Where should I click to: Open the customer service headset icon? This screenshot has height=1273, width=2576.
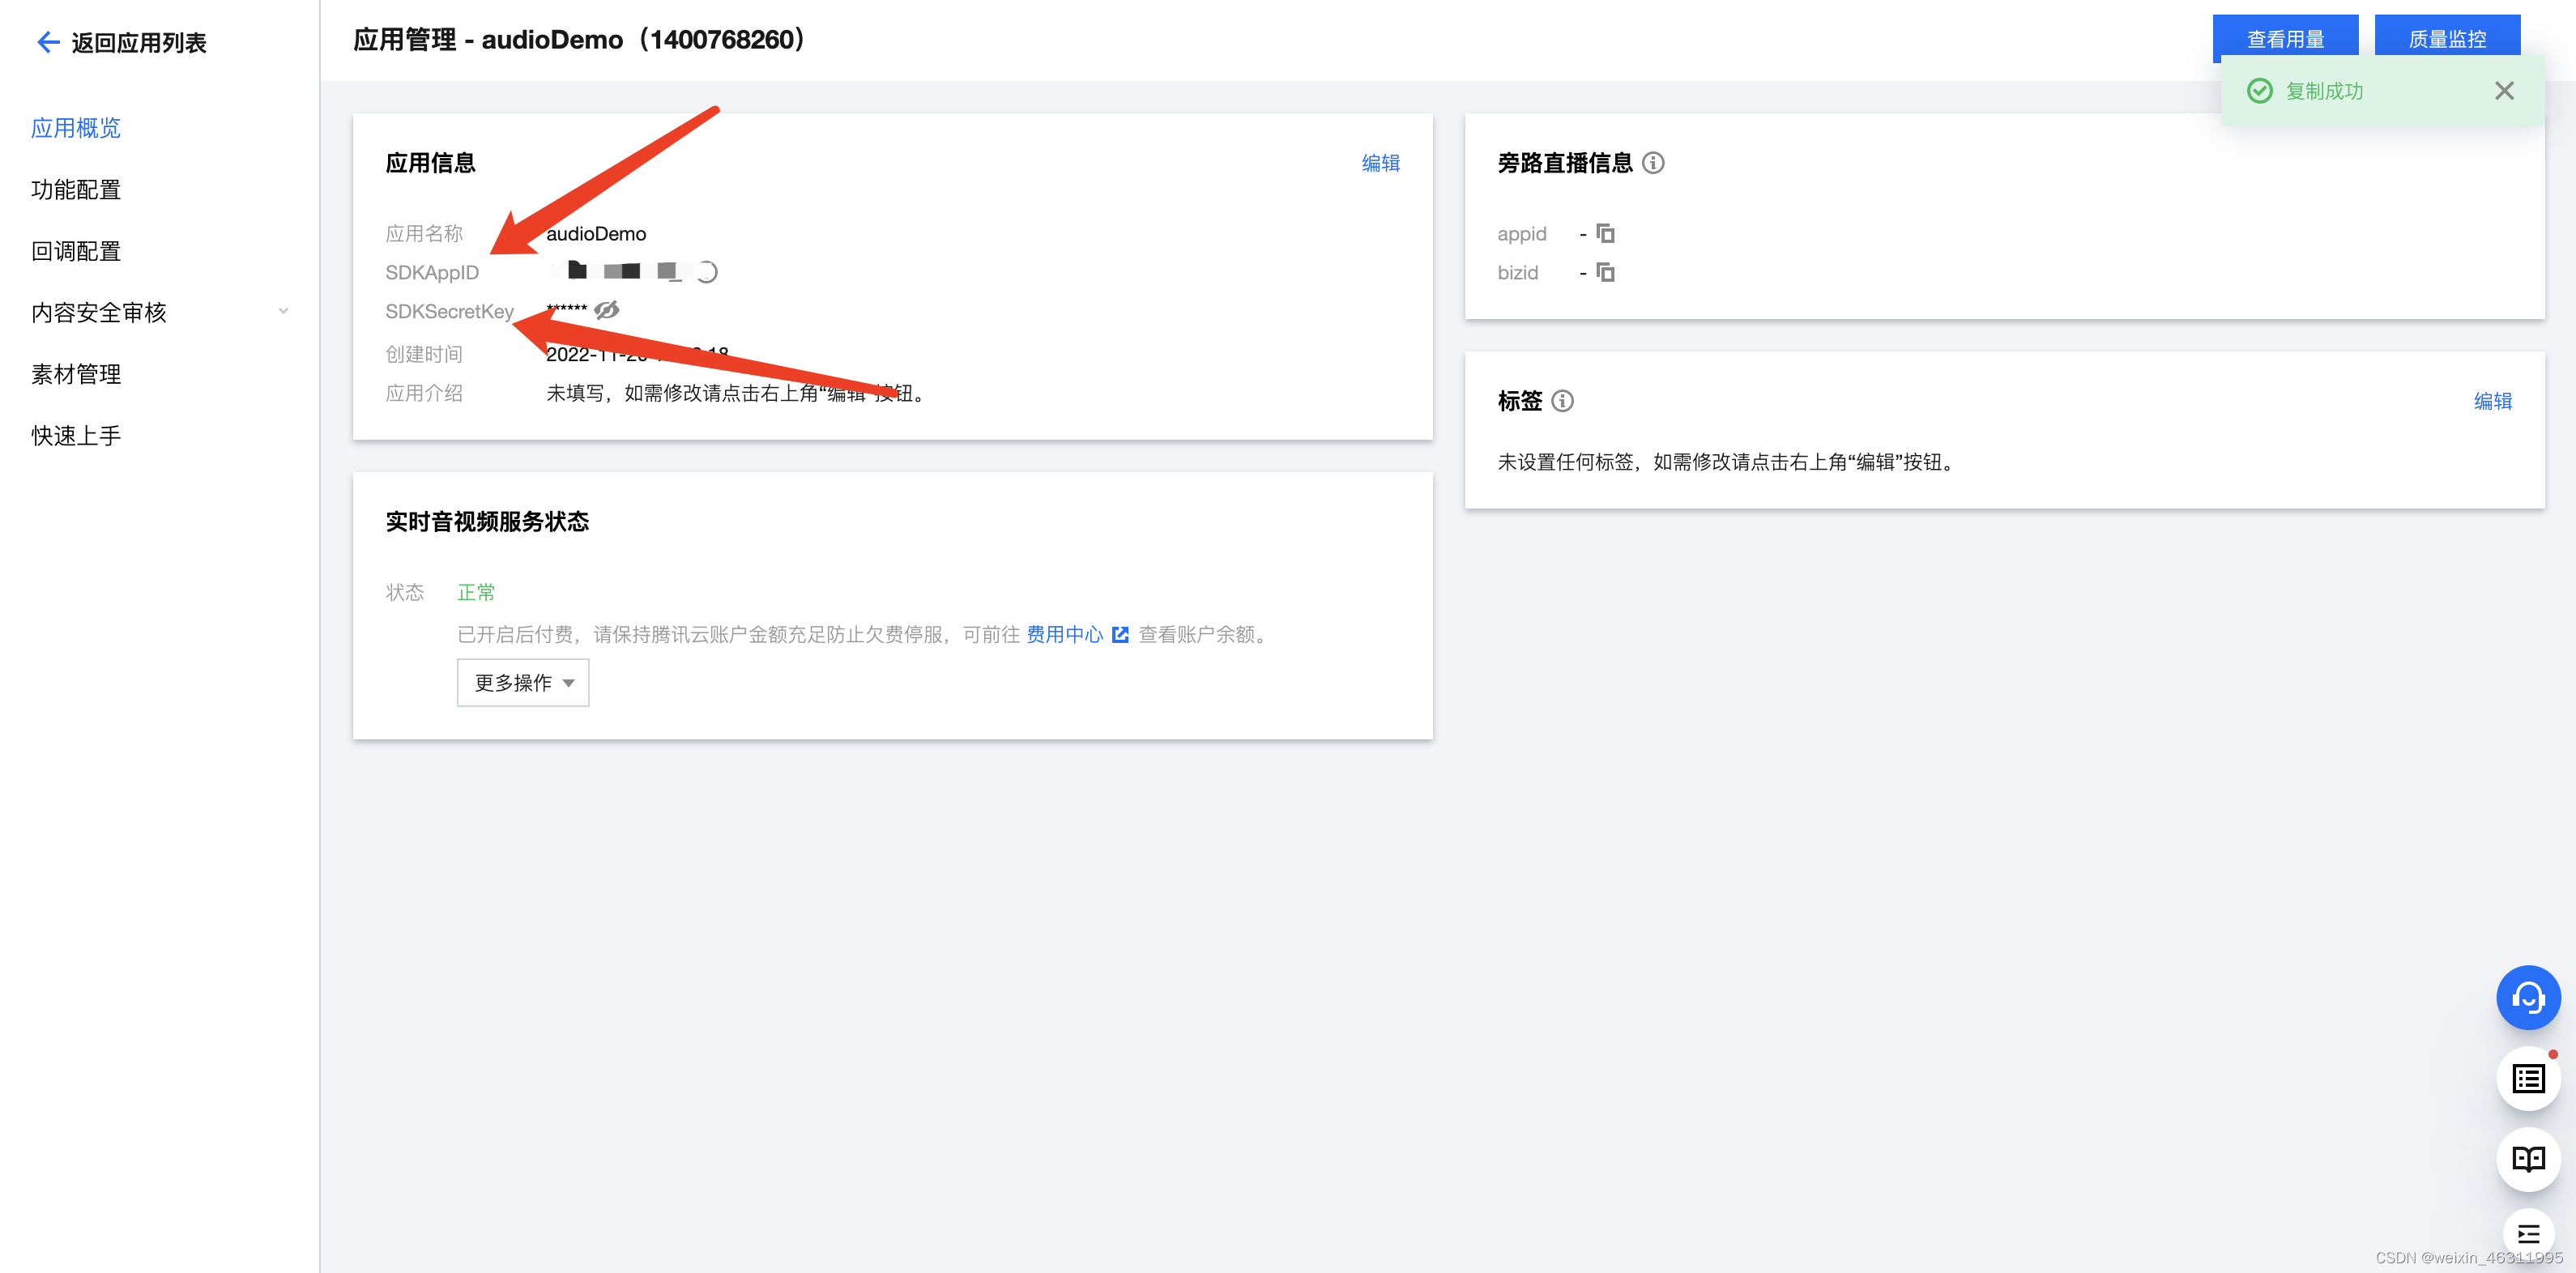pos(2528,997)
